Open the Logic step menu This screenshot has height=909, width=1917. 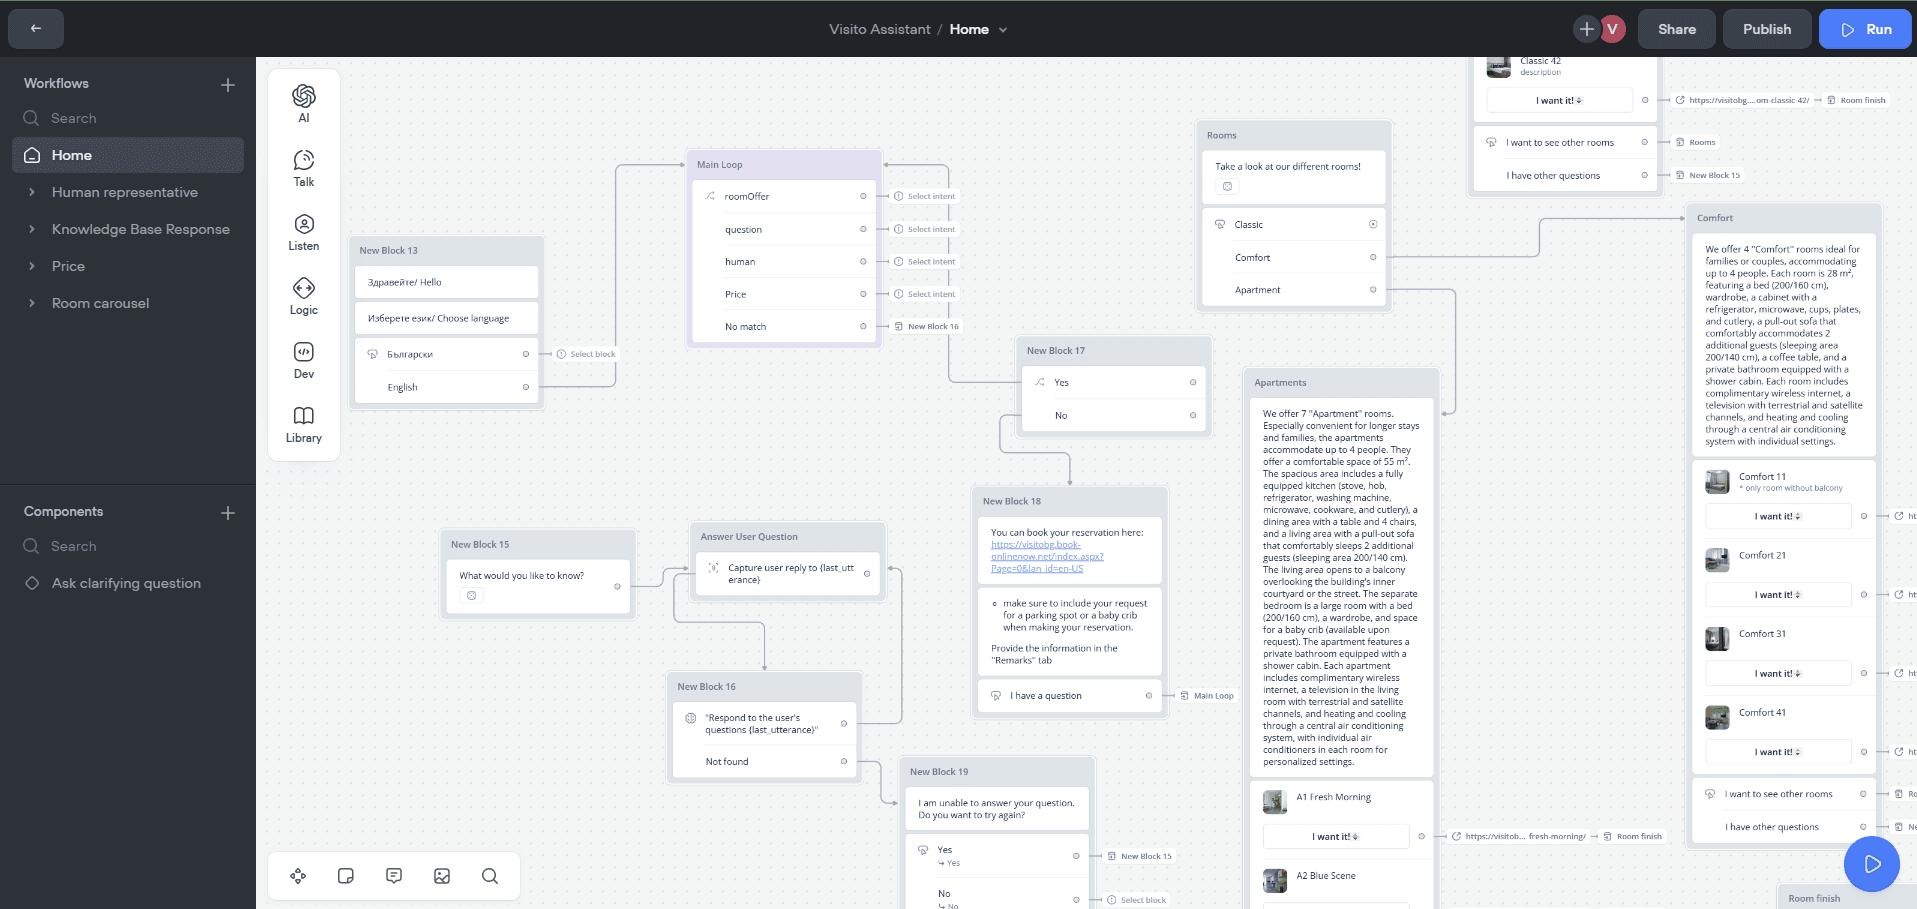[304, 295]
